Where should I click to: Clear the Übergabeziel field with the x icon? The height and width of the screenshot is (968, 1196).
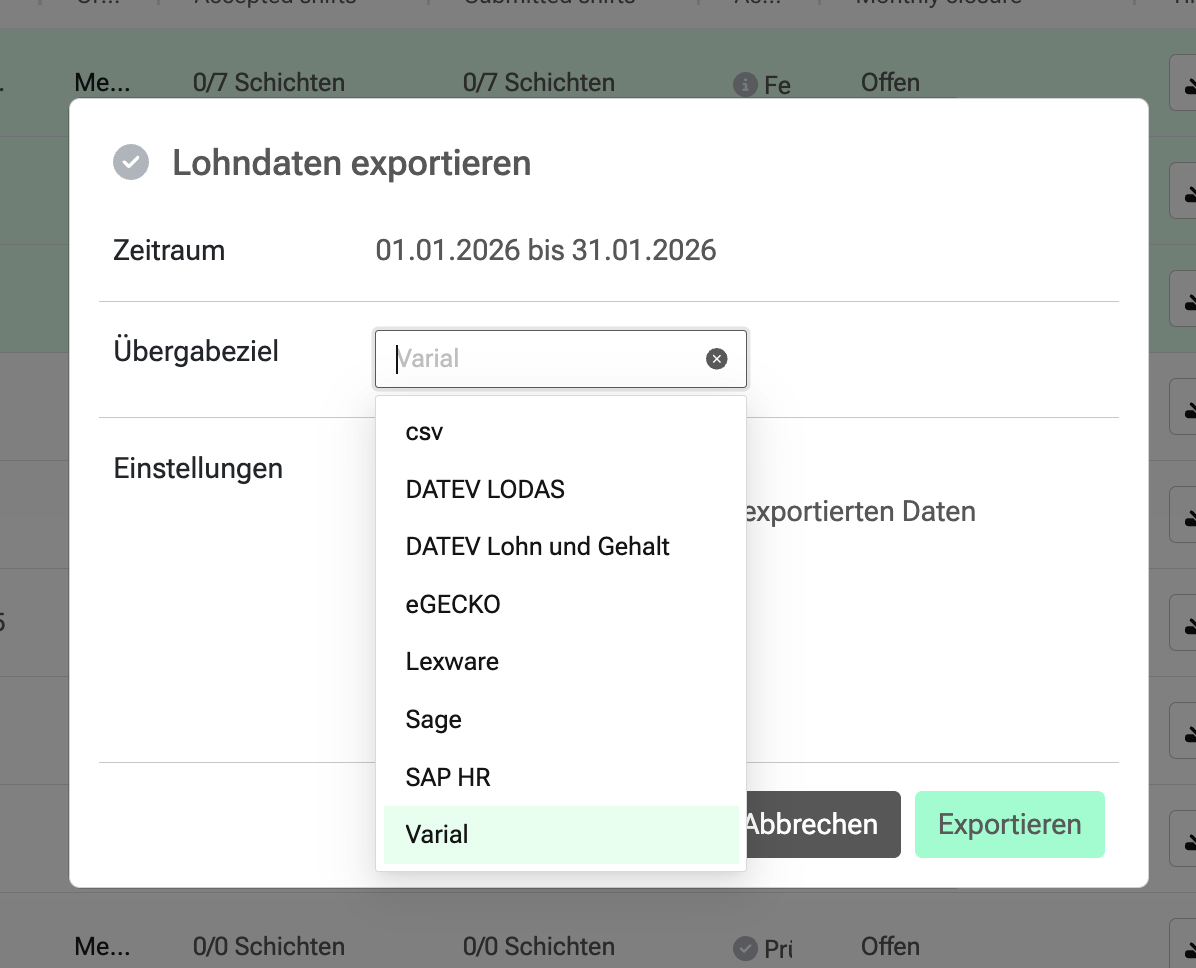tap(716, 359)
